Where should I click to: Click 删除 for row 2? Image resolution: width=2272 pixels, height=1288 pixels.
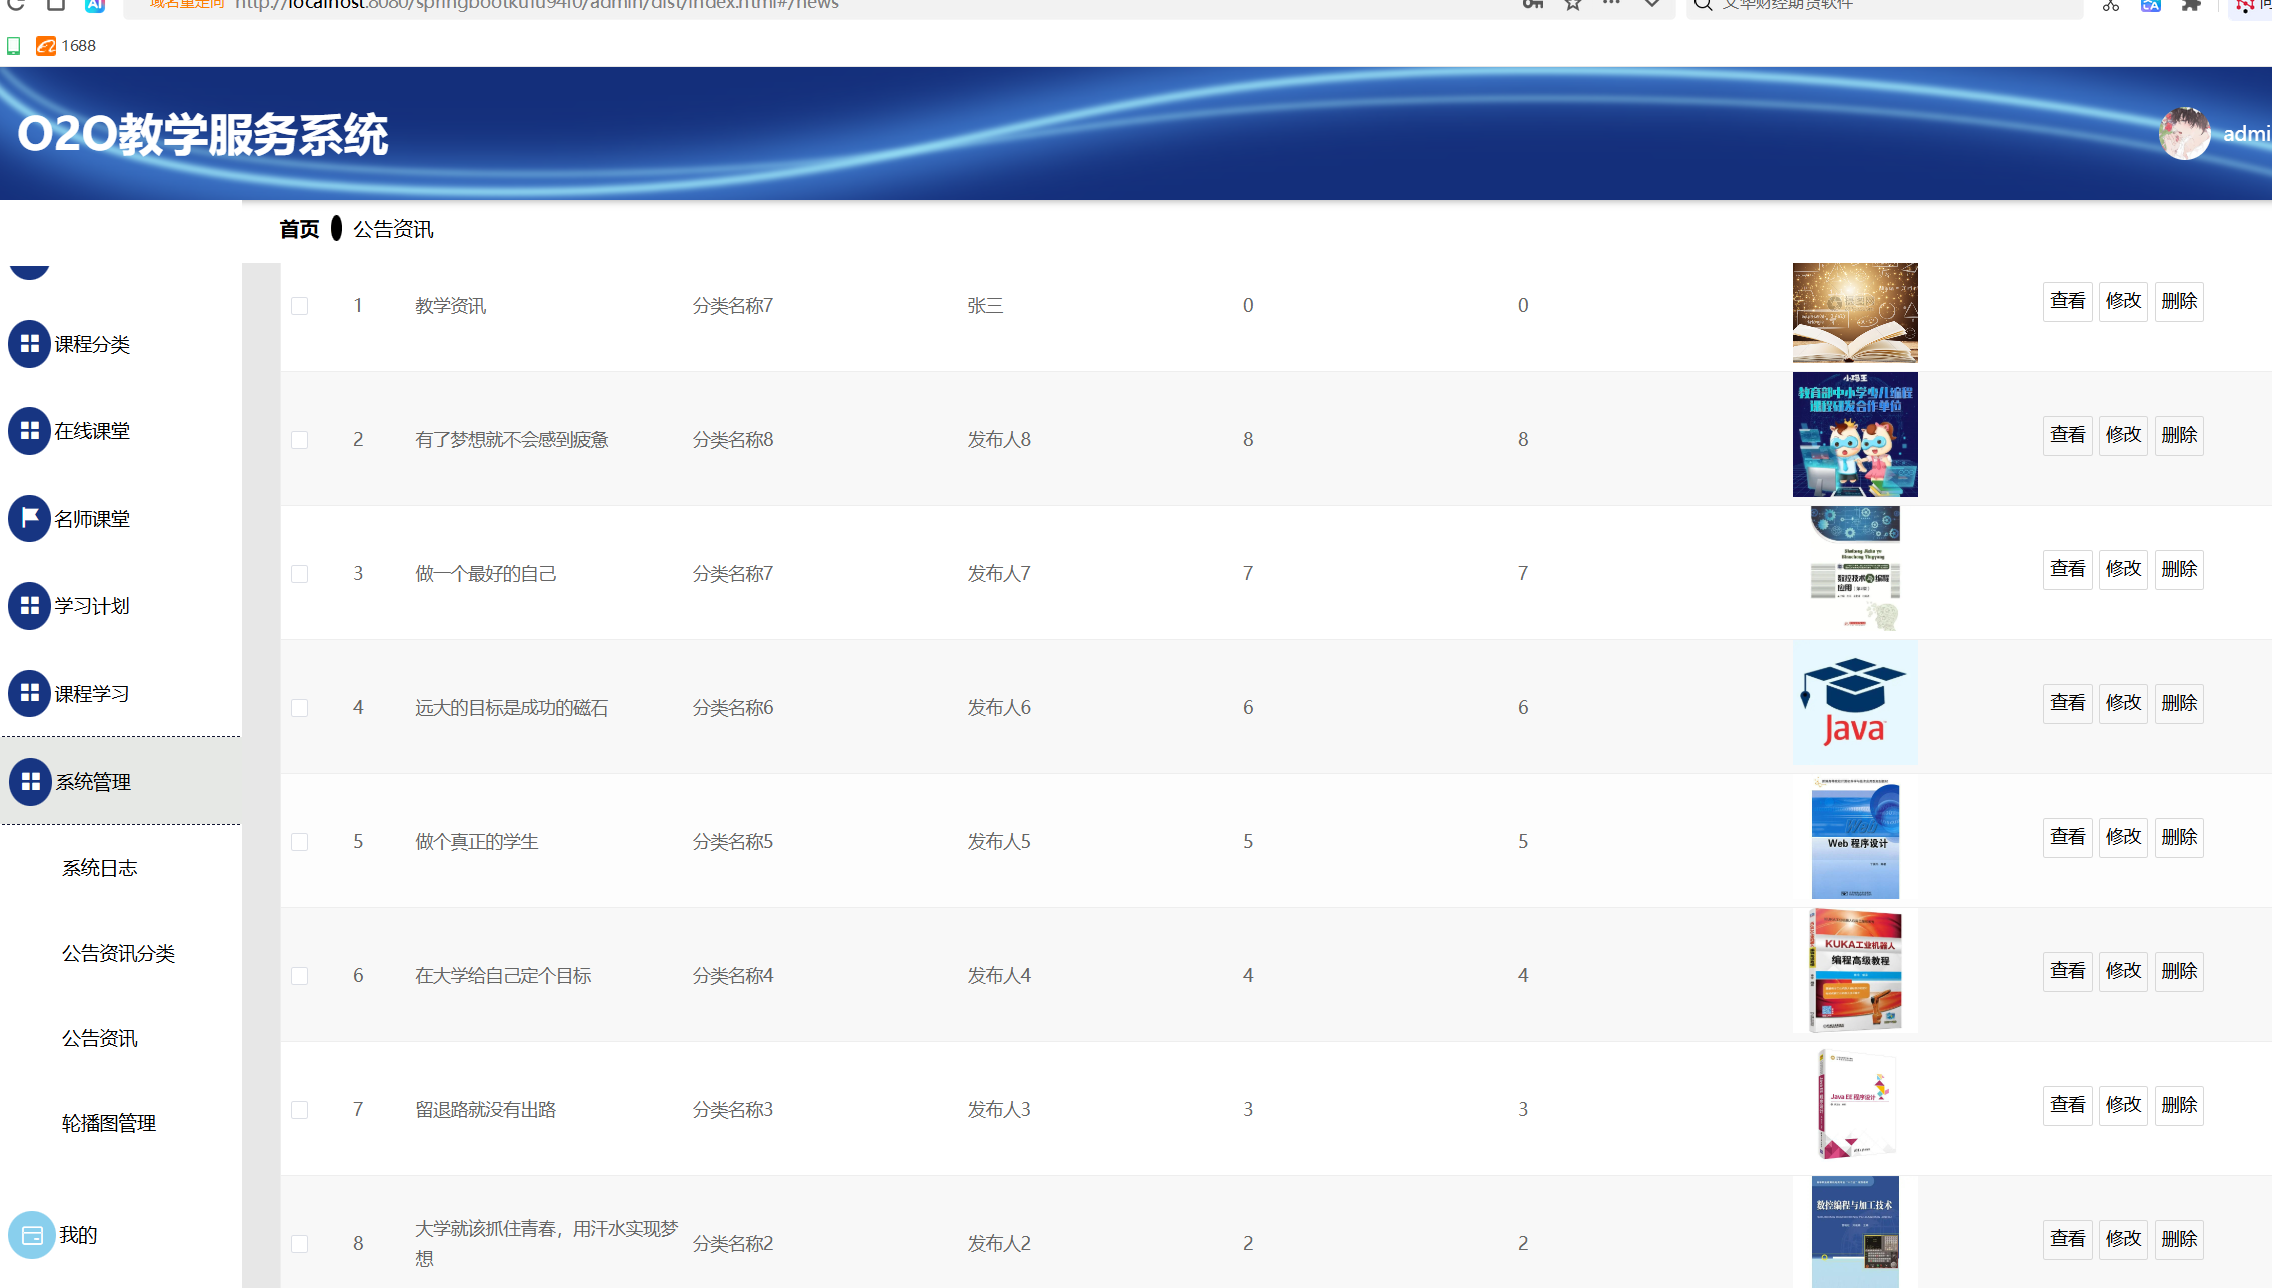click(x=2179, y=435)
